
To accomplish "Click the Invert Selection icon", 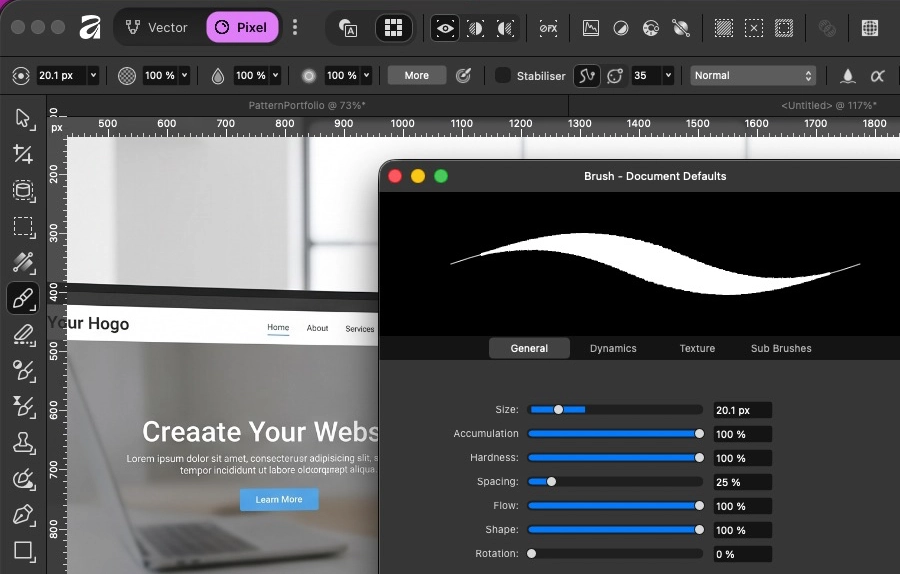I will pyautogui.click(x=783, y=28).
